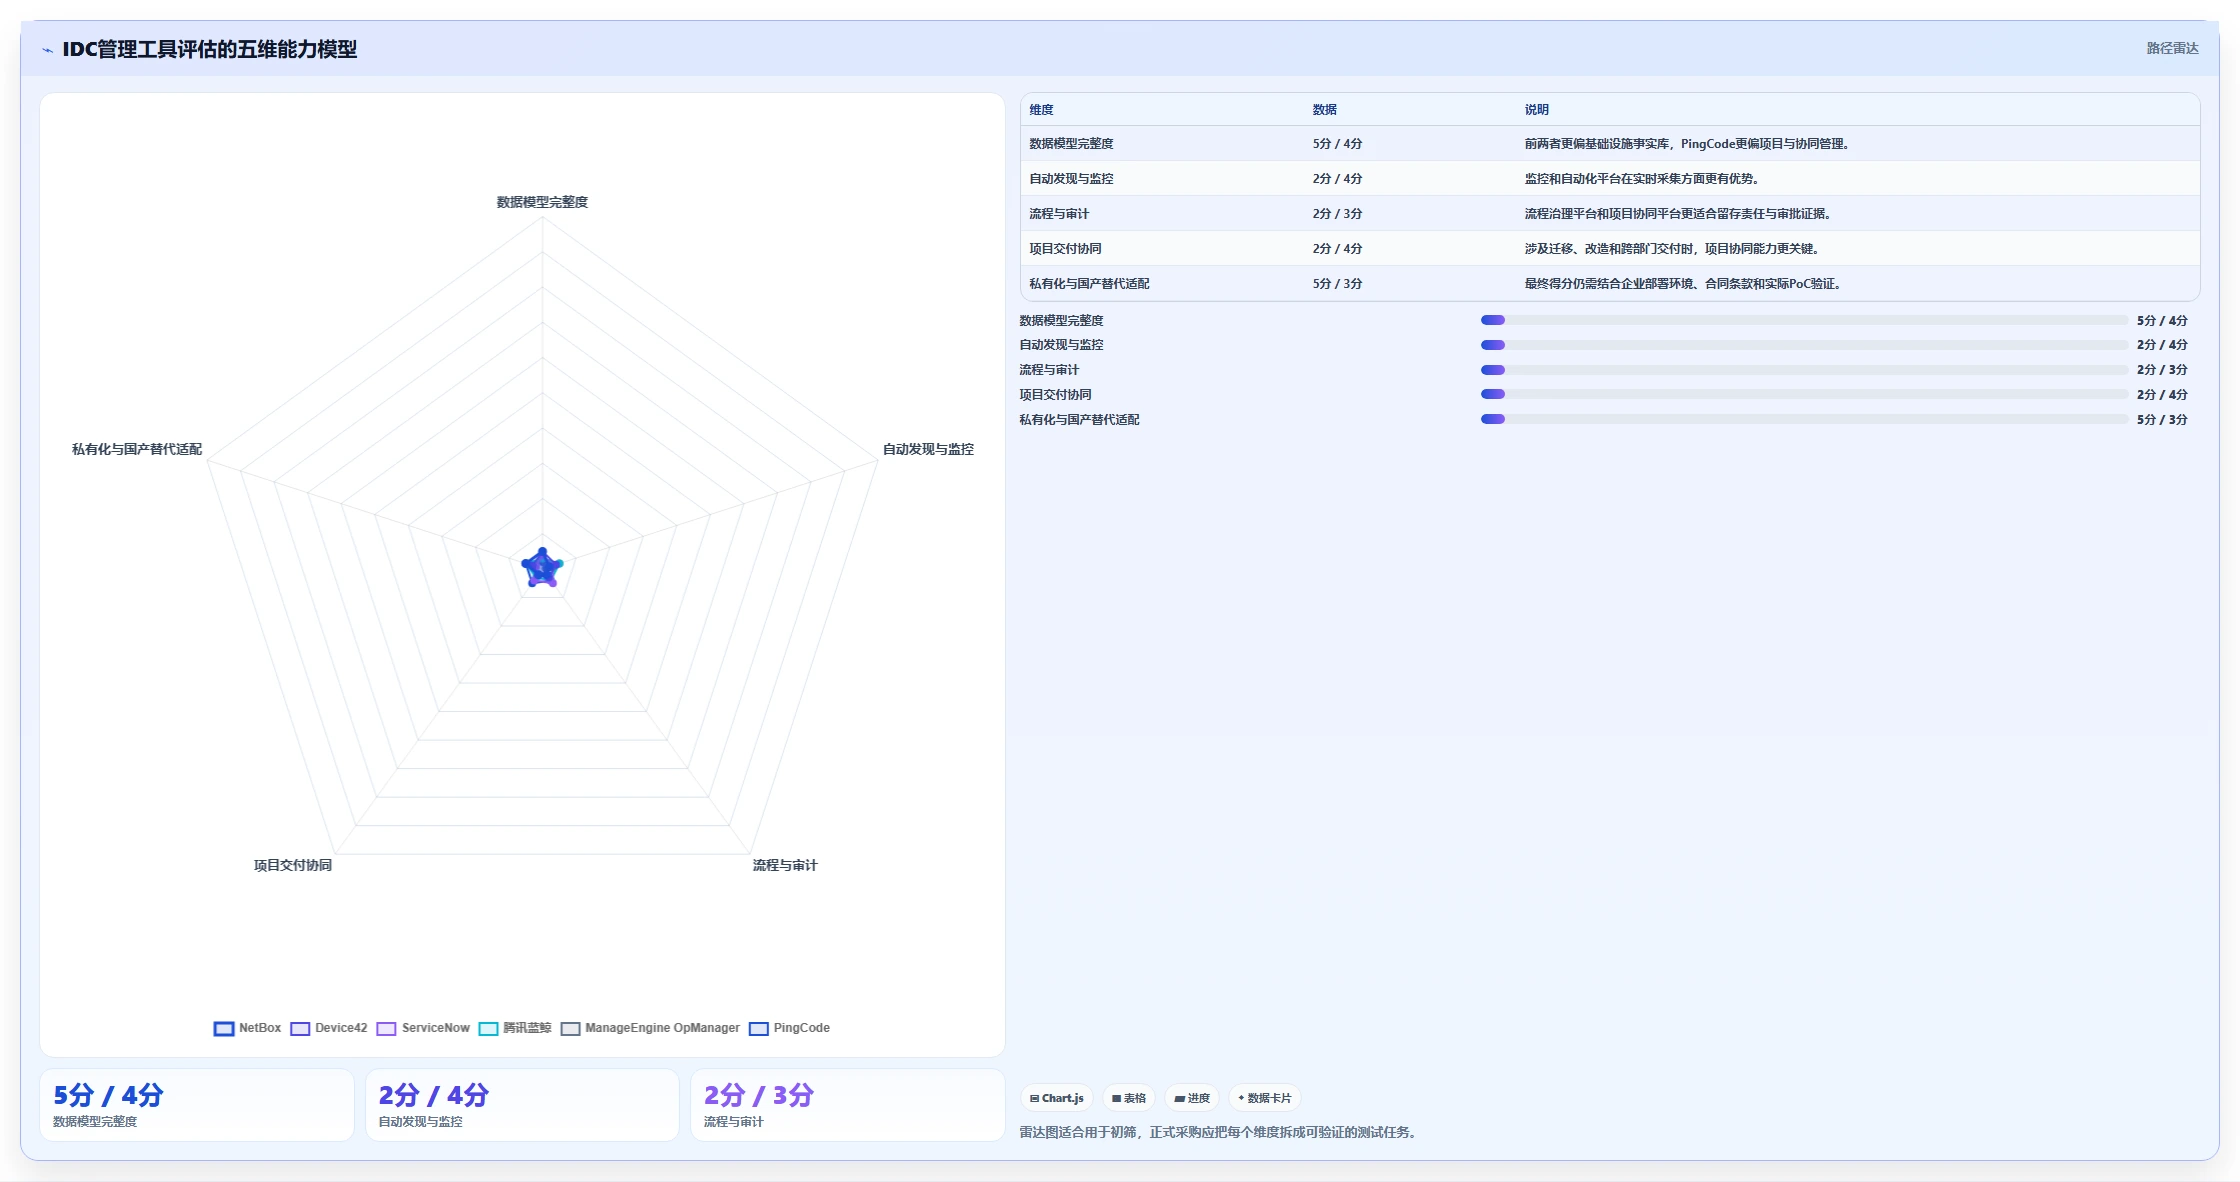
Task: Click the IDC管理工具评估的五维能力模型 title
Action: (209, 49)
